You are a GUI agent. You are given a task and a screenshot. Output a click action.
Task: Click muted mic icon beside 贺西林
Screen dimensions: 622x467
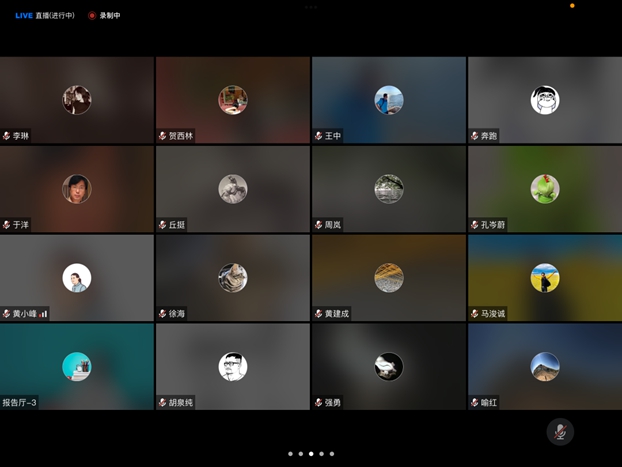pyautogui.click(x=162, y=136)
